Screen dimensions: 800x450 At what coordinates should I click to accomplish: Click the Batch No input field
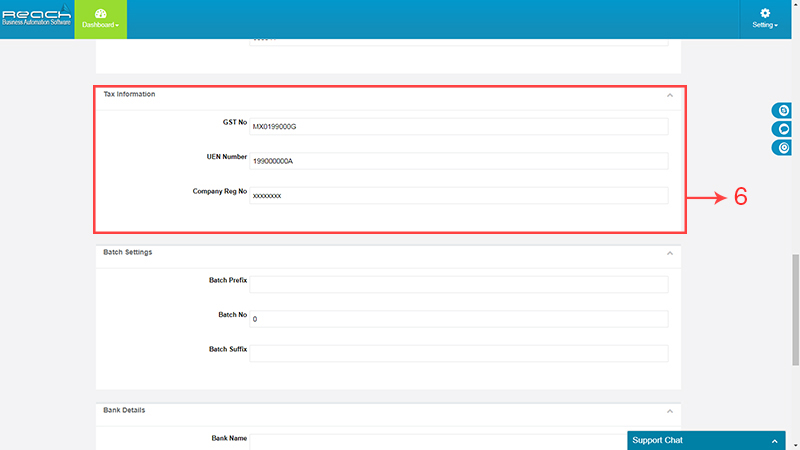point(459,319)
